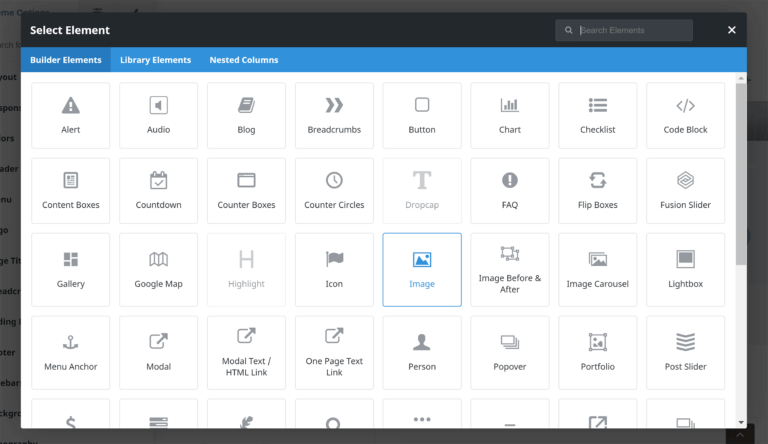Add the Counter Boxes element
The image size is (768, 444).
point(246,191)
